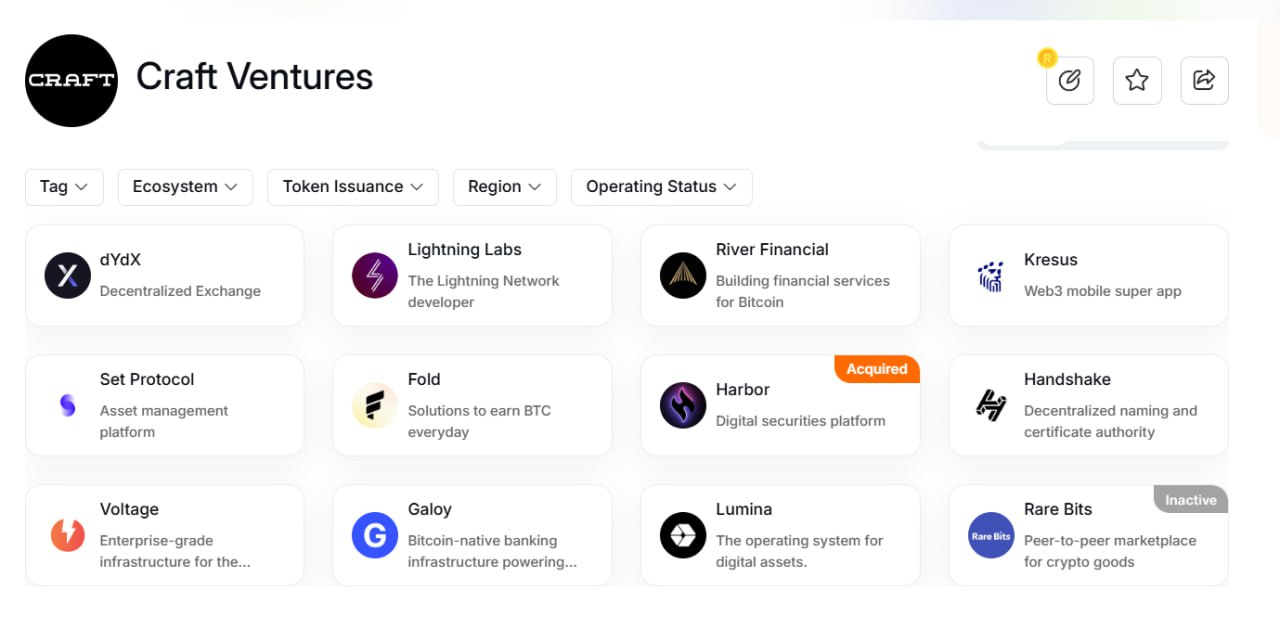This screenshot has width=1280, height=628.
Task: Click the River Financial logo icon
Action: point(683,275)
